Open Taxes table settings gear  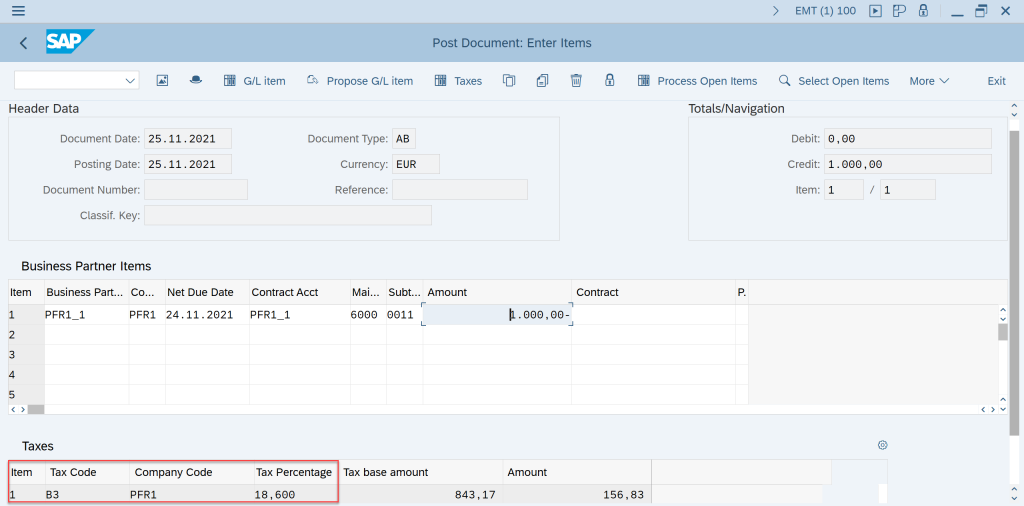click(882, 445)
